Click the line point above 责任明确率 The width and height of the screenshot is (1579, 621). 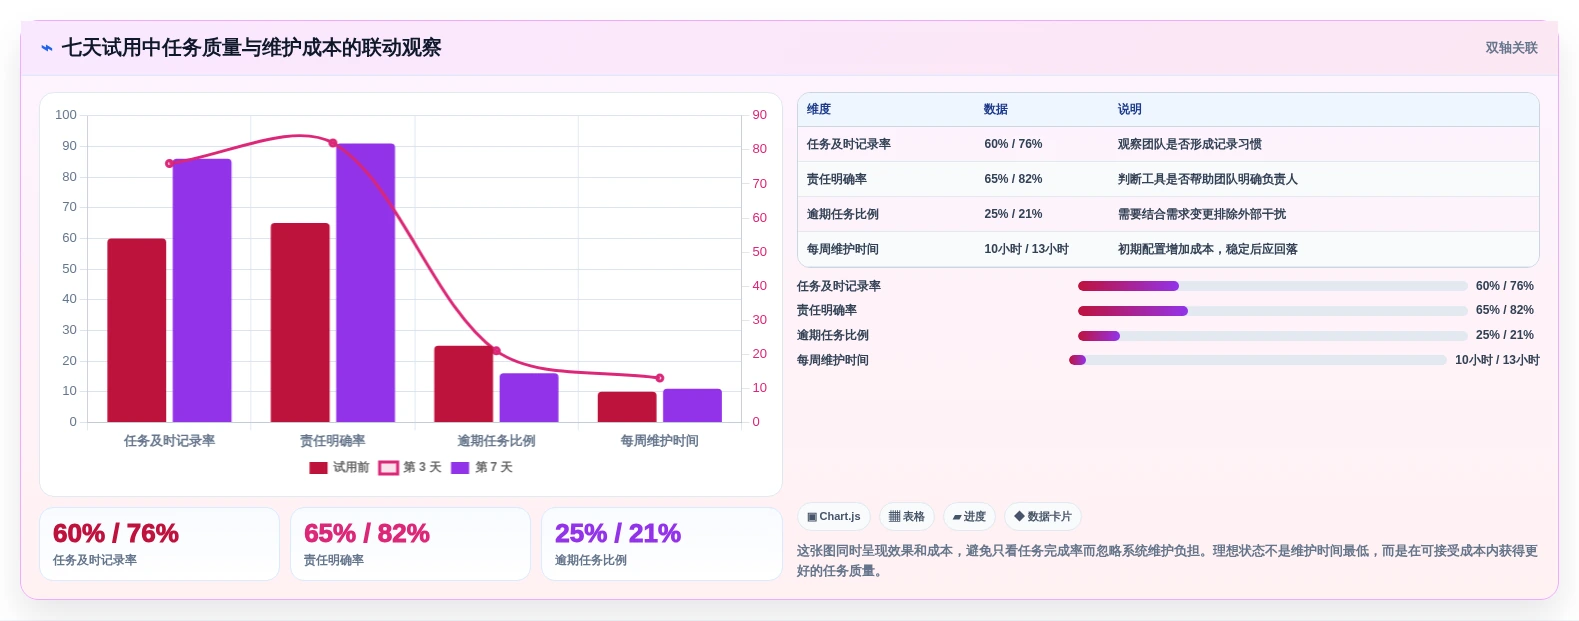(x=333, y=143)
